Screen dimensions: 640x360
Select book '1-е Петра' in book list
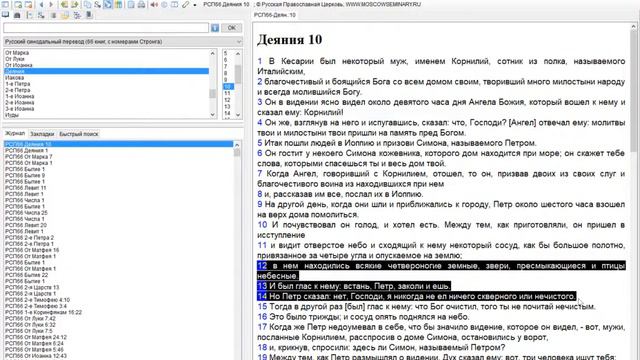pos(106,84)
